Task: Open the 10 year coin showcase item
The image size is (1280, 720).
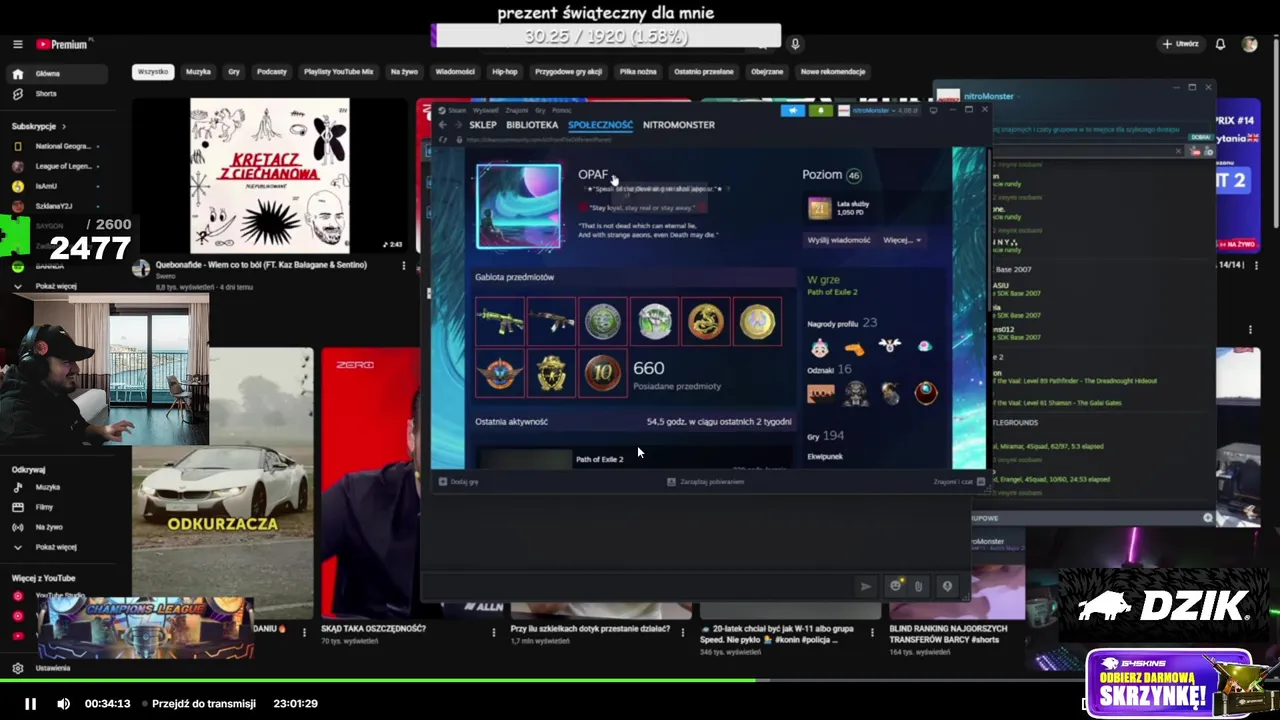Action: click(602, 373)
